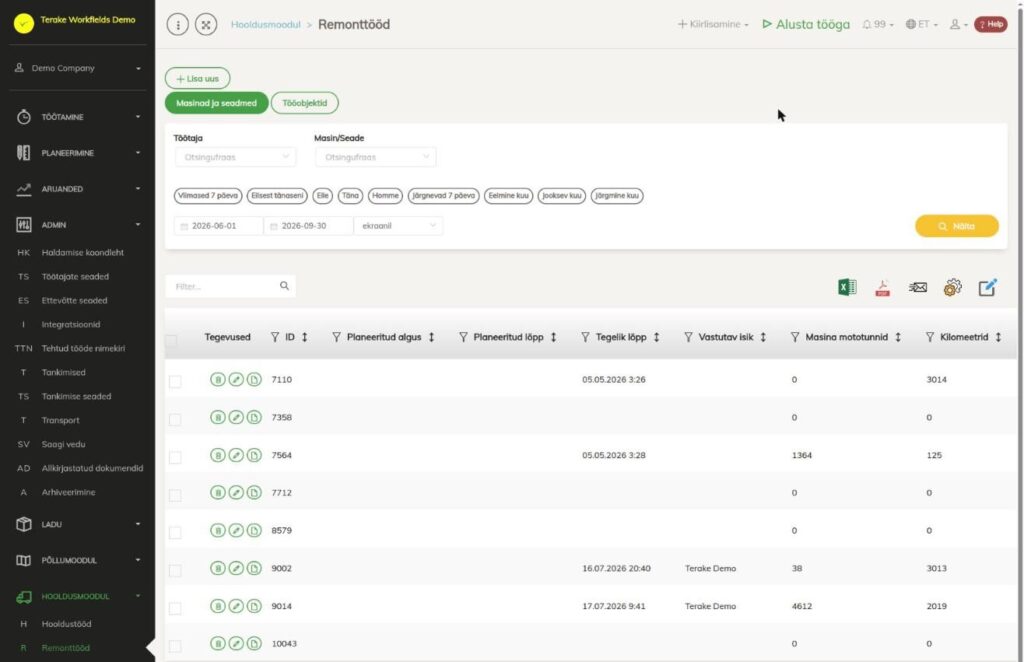Tick the checkbox for row 7358
Screen dimensions: 1024x662
(x=175, y=419)
